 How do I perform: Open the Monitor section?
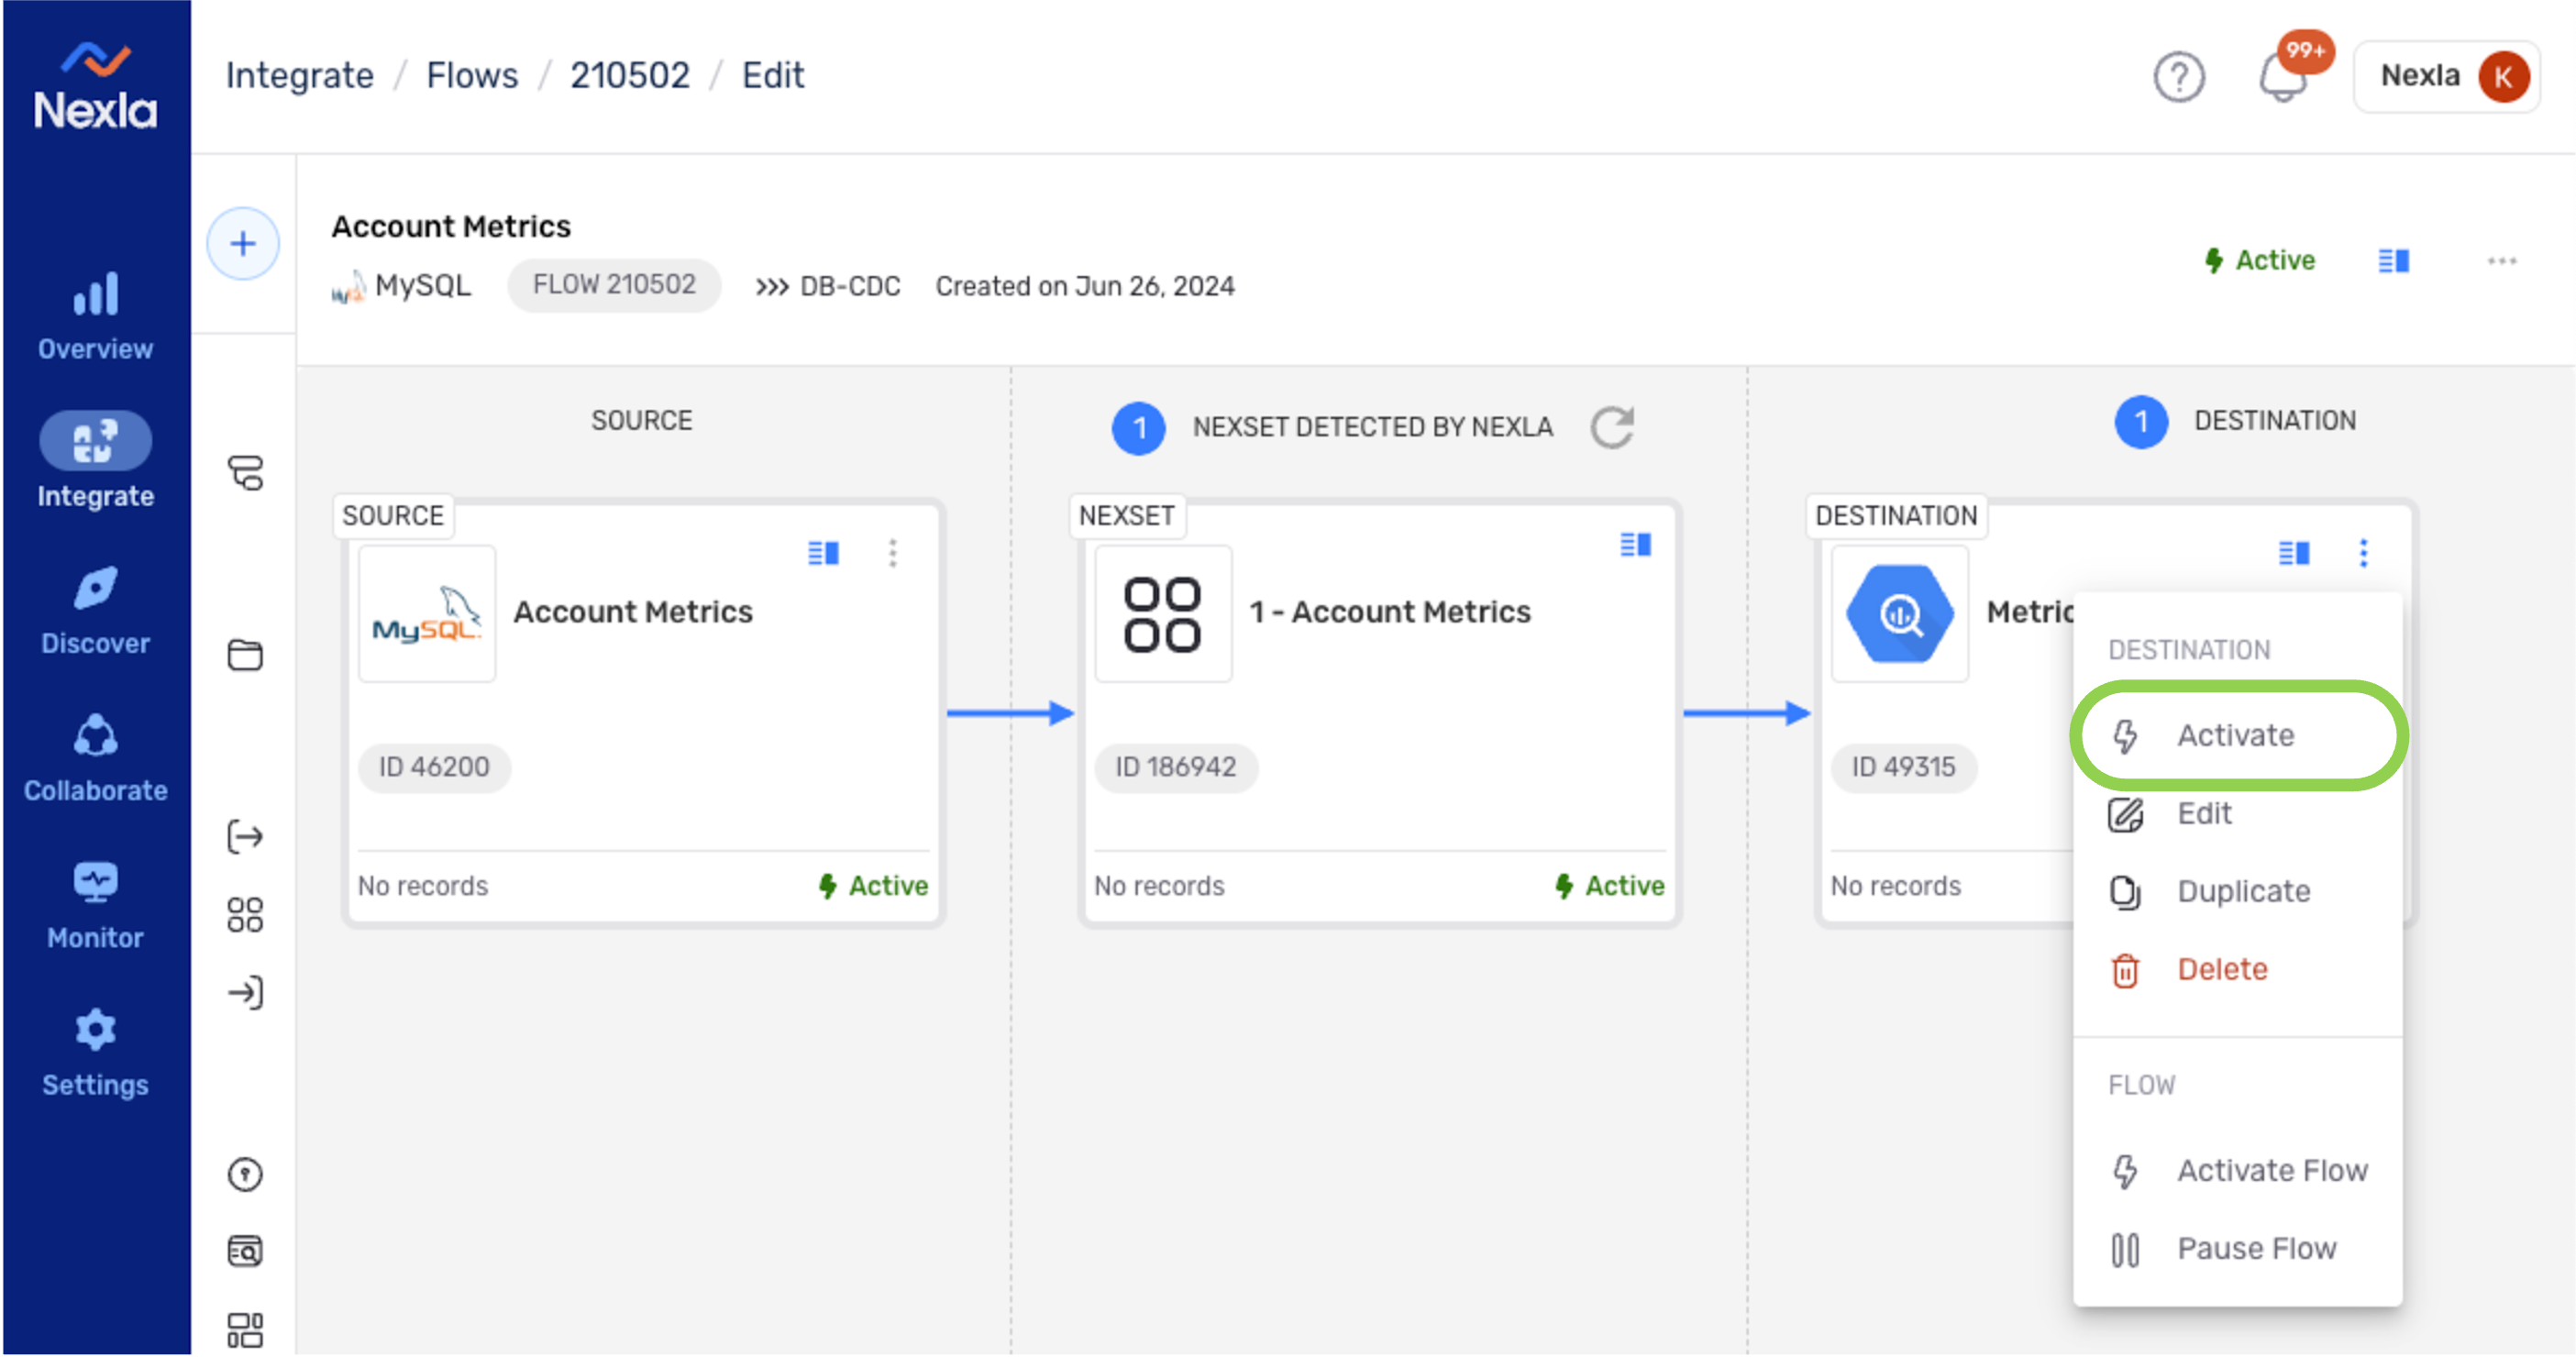tap(95, 906)
